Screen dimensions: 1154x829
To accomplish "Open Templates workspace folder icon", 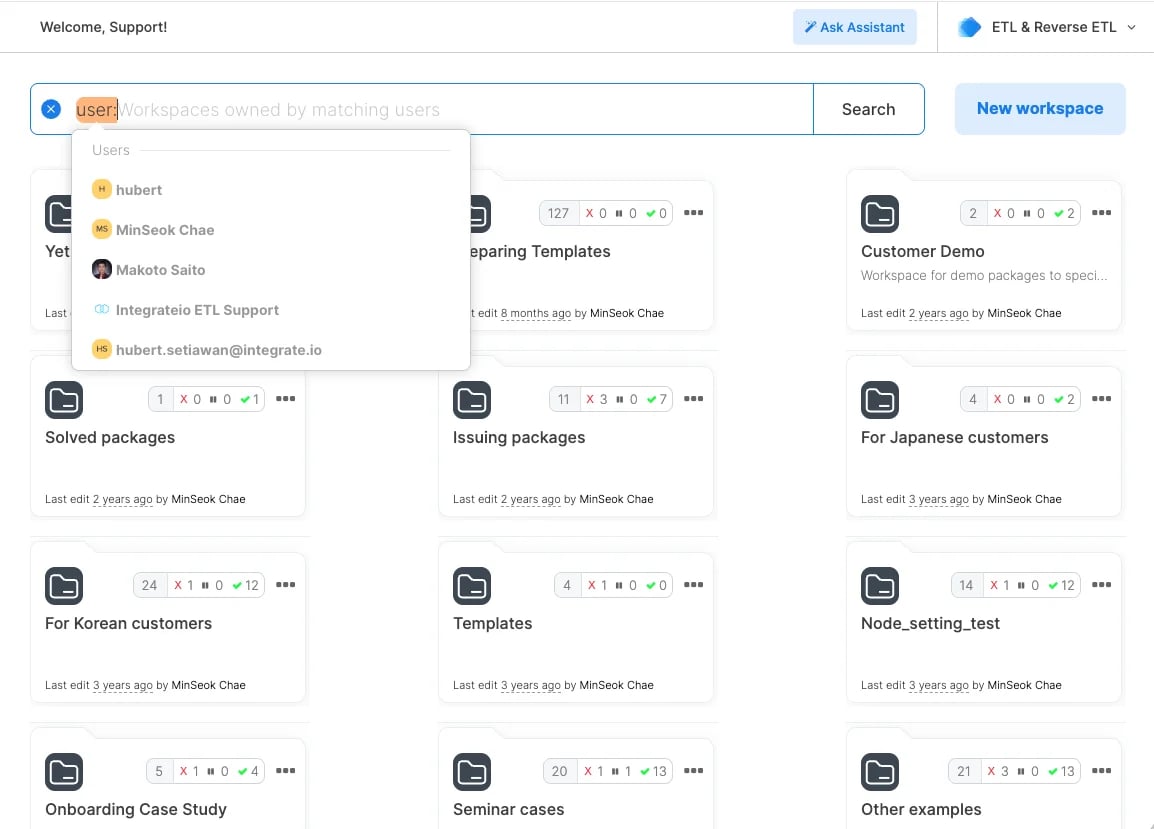I will pos(472,586).
